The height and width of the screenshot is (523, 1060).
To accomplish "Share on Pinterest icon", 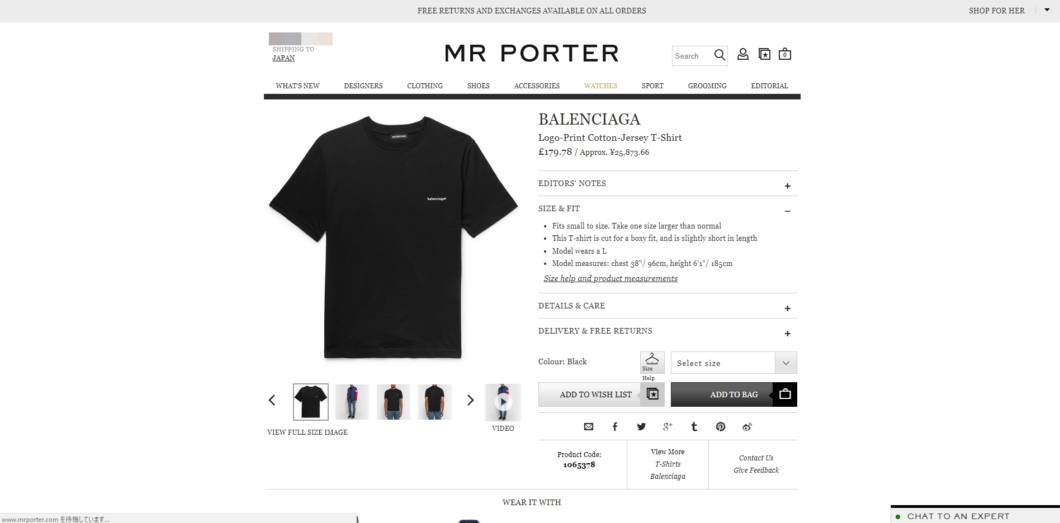I will (x=721, y=426).
